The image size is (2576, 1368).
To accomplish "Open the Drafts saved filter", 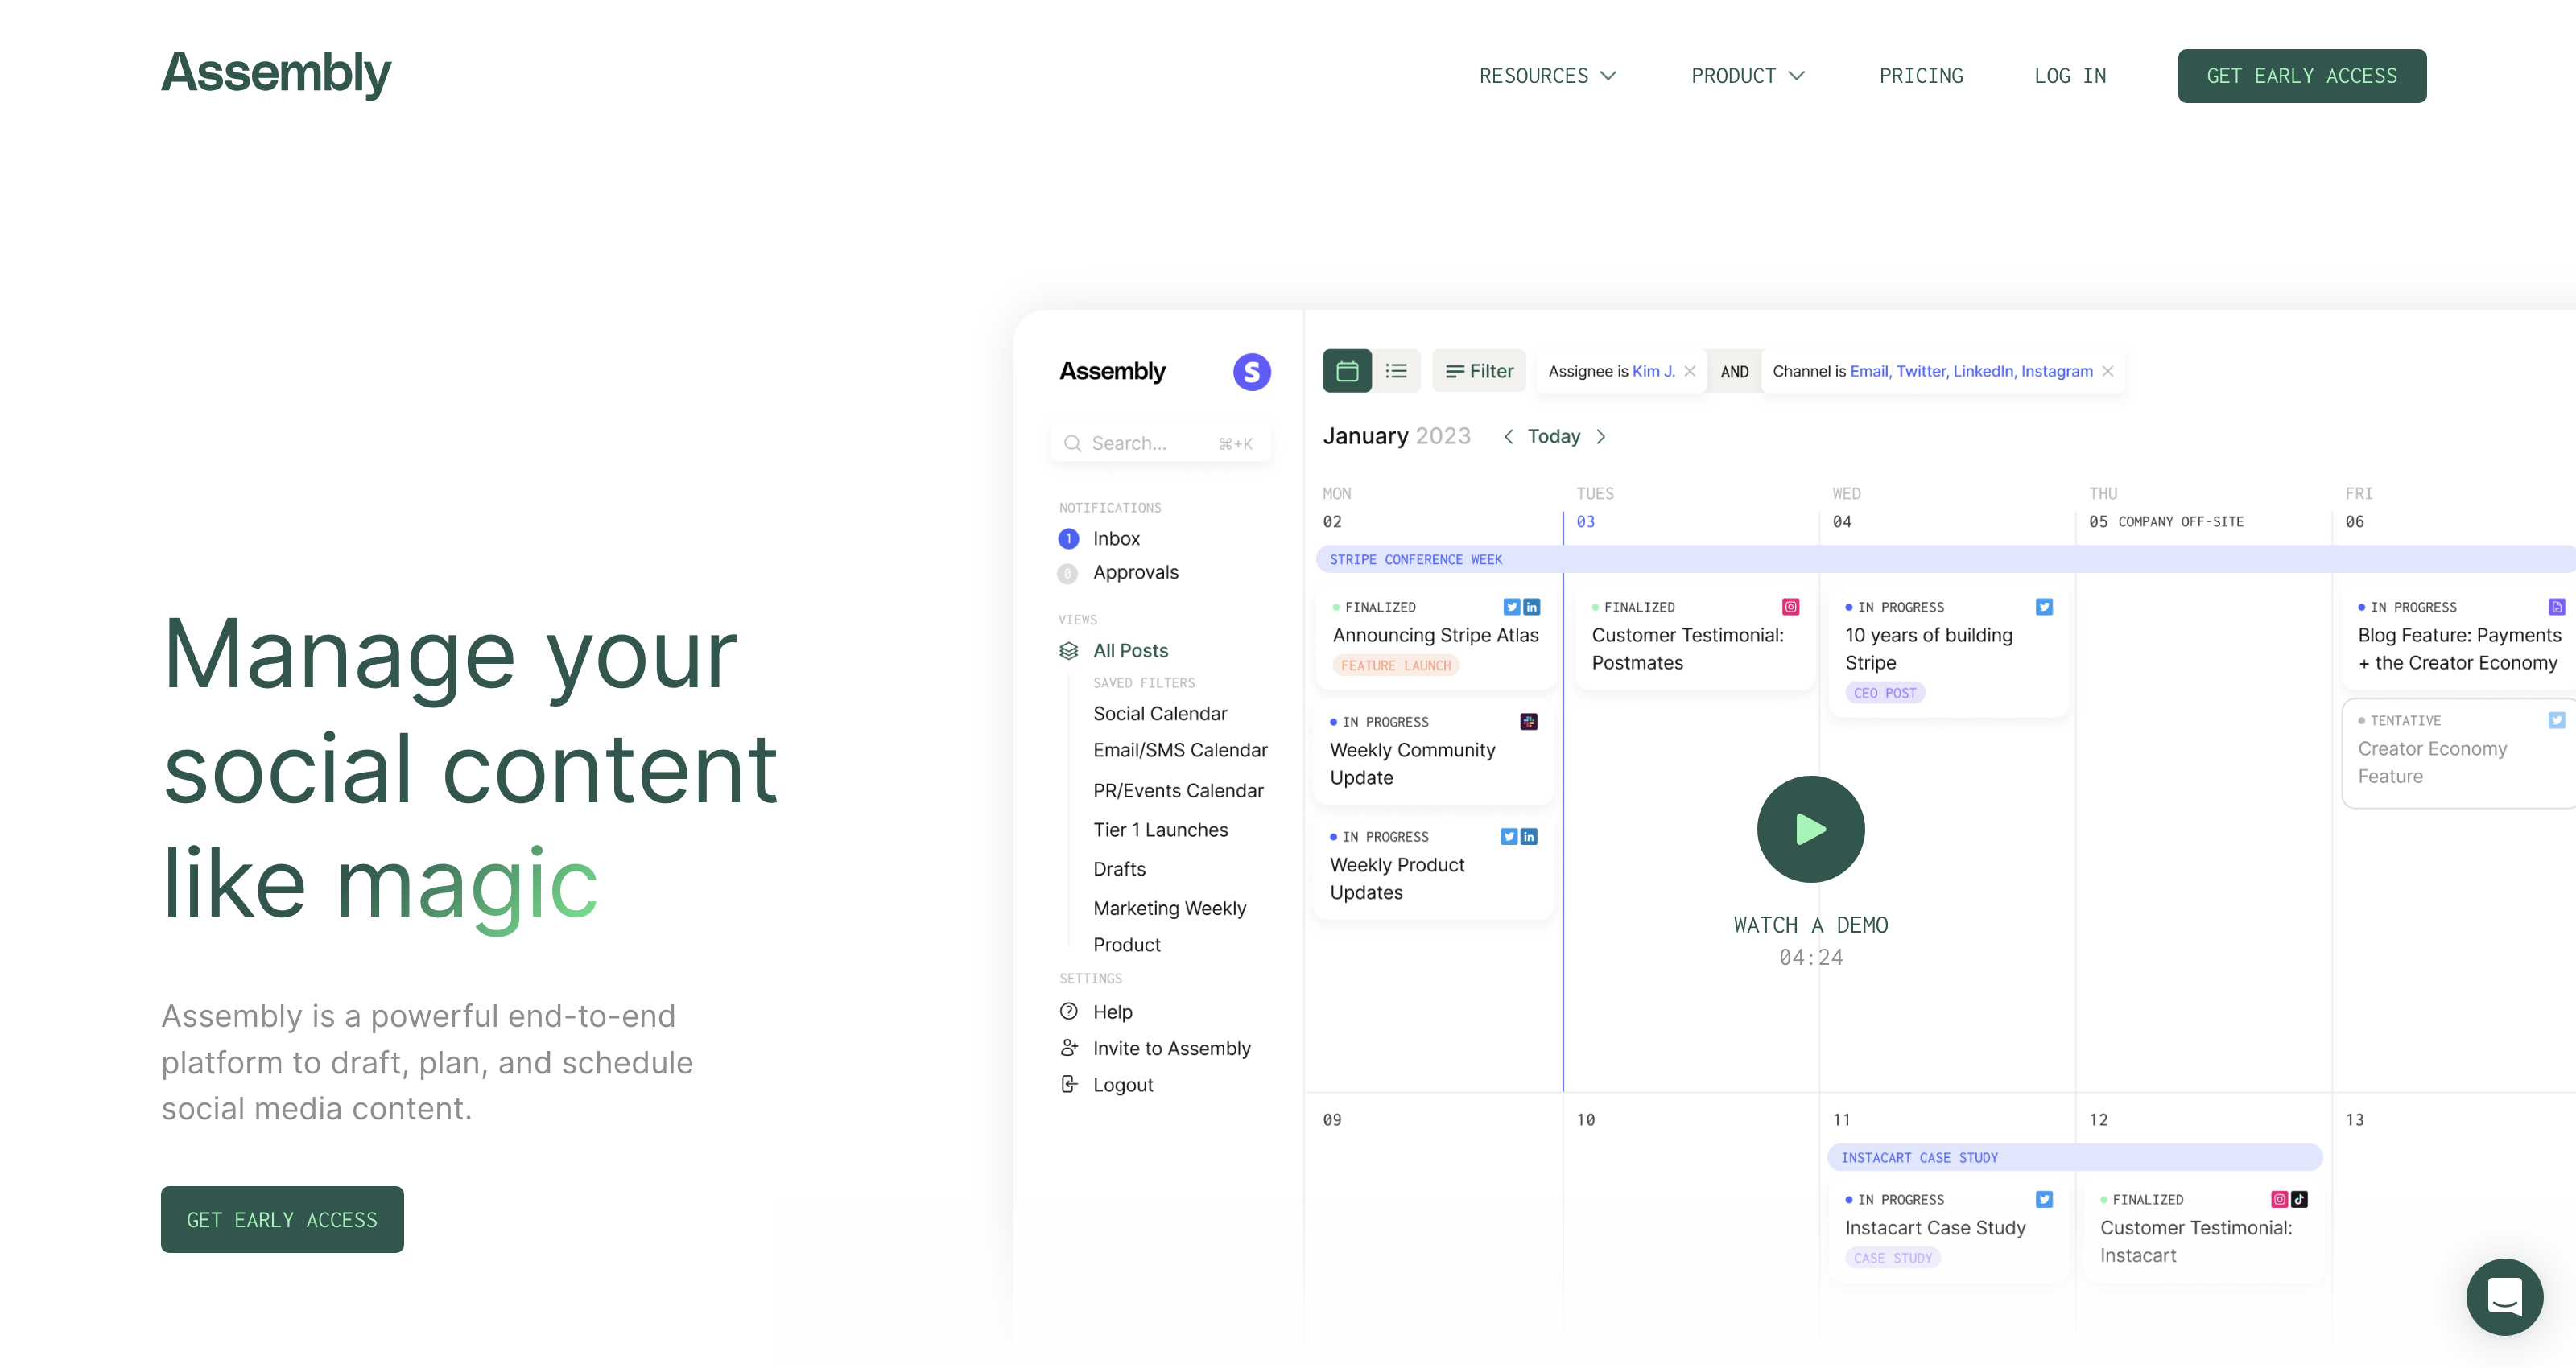I will (x=1119, y=869).
